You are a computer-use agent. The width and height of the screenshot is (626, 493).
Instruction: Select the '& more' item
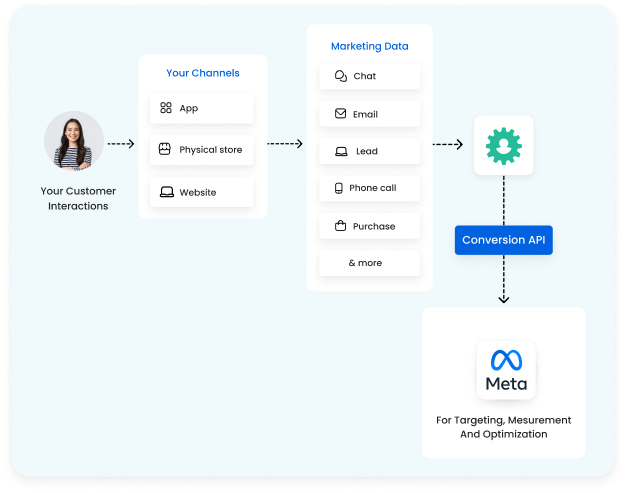365,263
